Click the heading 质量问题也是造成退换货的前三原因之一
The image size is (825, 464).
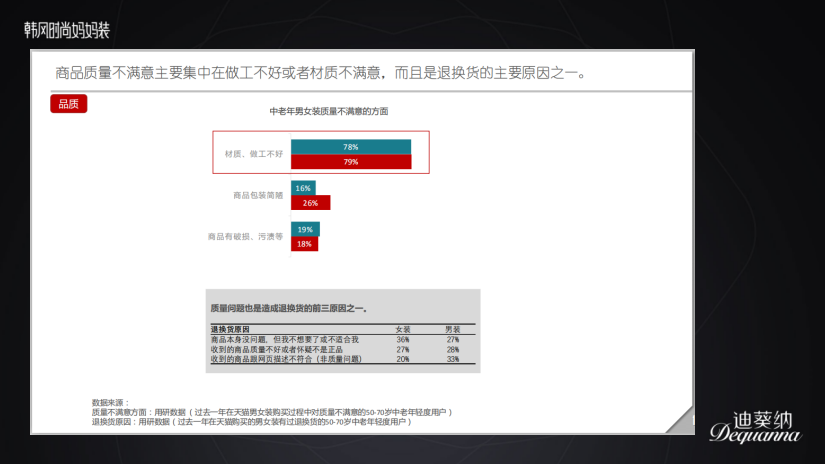(289, 308)
